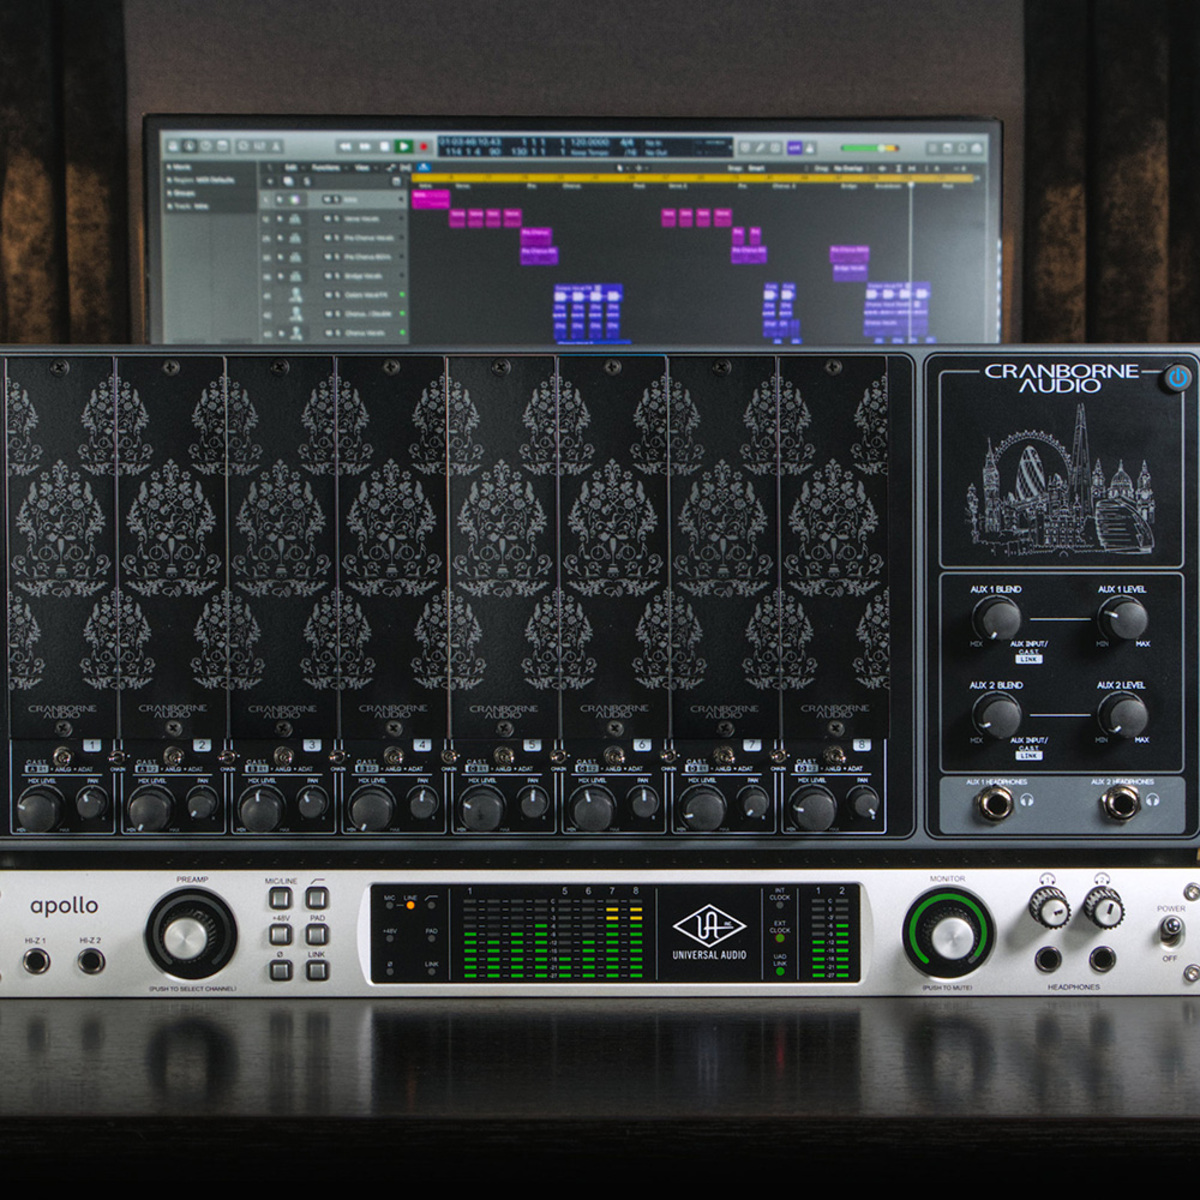Push the Apollo PAD button
Image resolution: width=1200 pixels, height=1200 pixels.
pyautogui.click(x=317, y=934)
